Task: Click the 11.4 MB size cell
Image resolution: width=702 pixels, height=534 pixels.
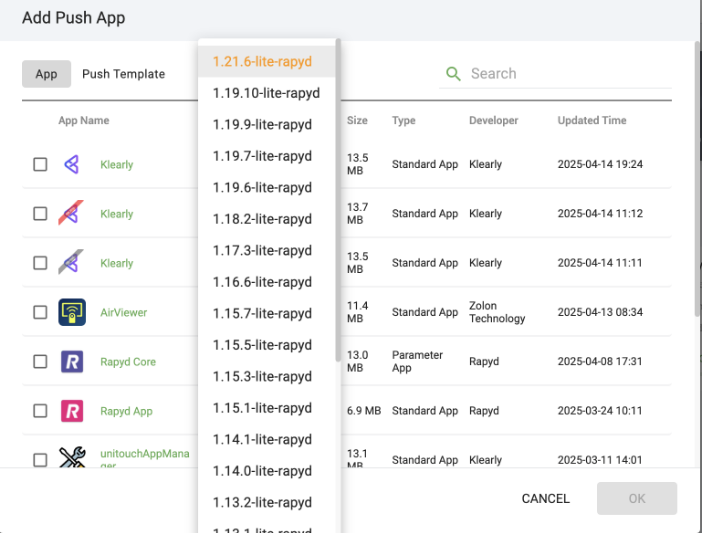Action: 358,312
